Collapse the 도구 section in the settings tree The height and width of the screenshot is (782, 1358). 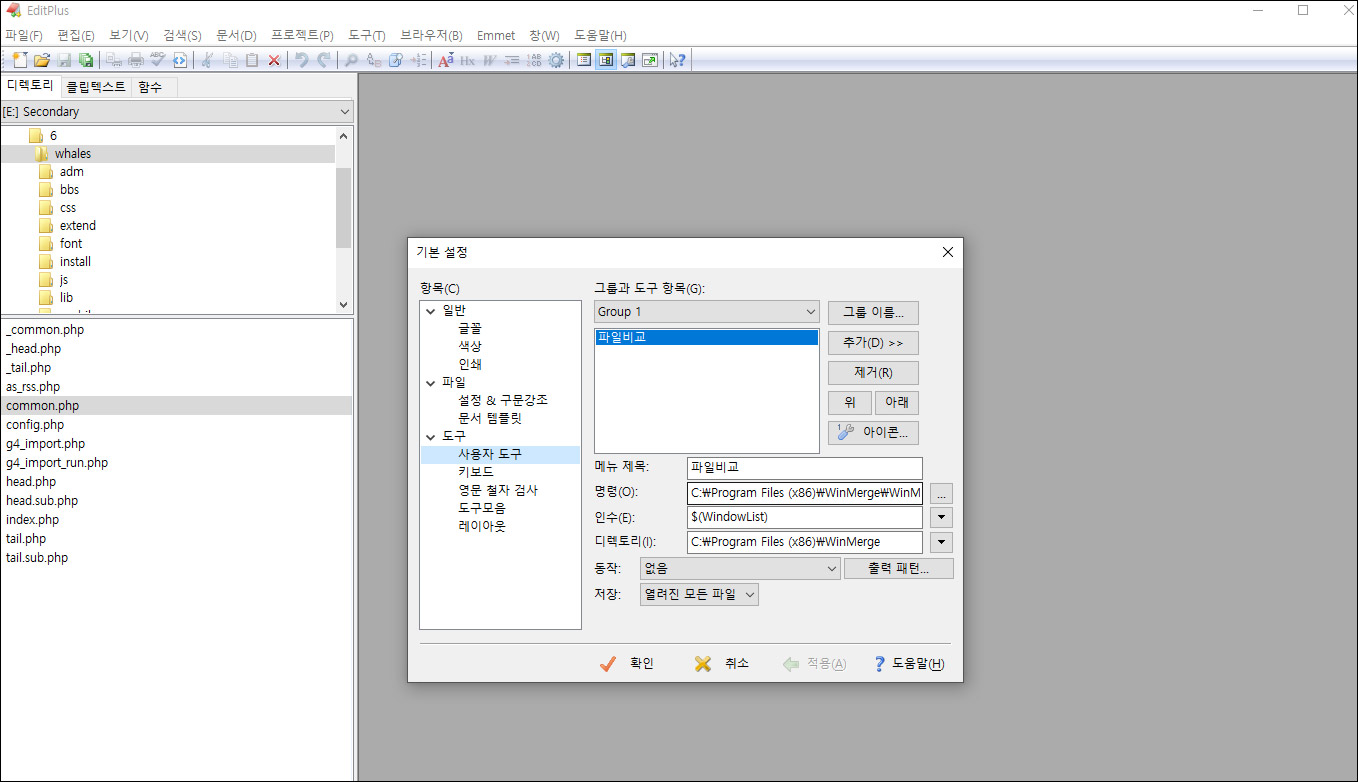tap(429, 436)
